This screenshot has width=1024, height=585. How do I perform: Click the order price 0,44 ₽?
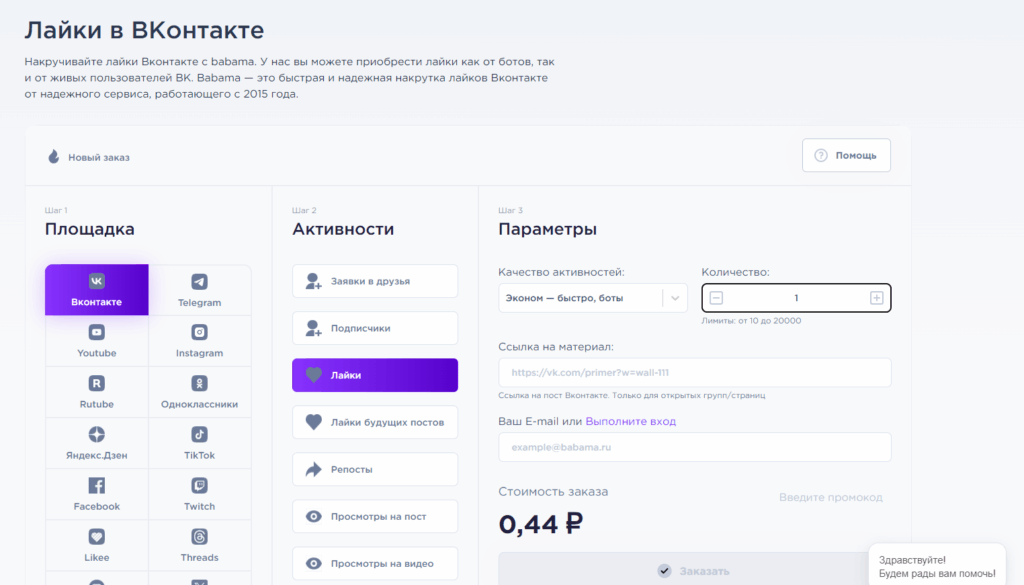[541, 524]
